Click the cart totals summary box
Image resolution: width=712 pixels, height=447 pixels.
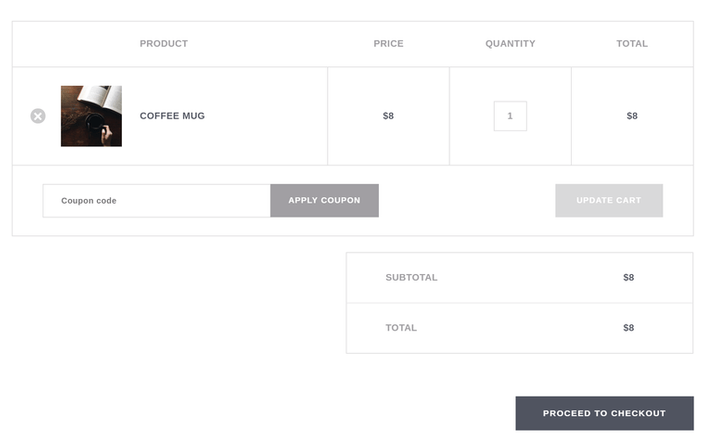519,303
